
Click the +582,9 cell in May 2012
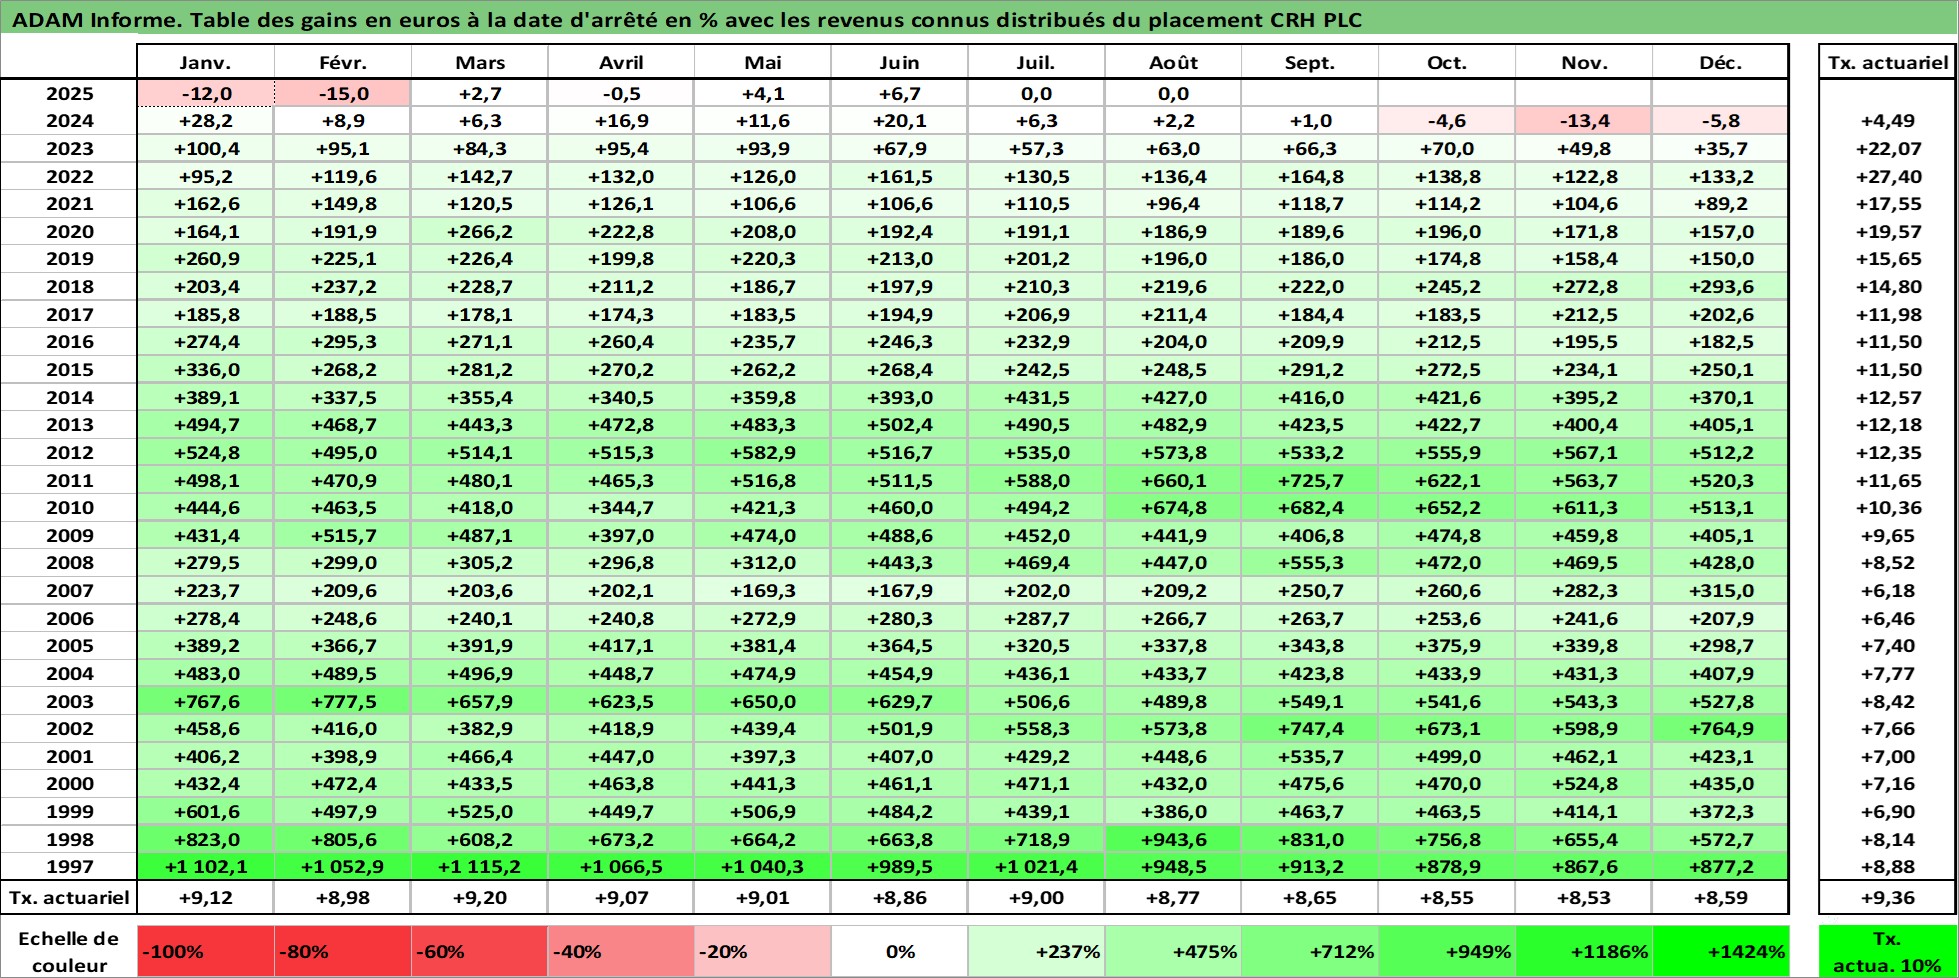[x=762, y=452]
